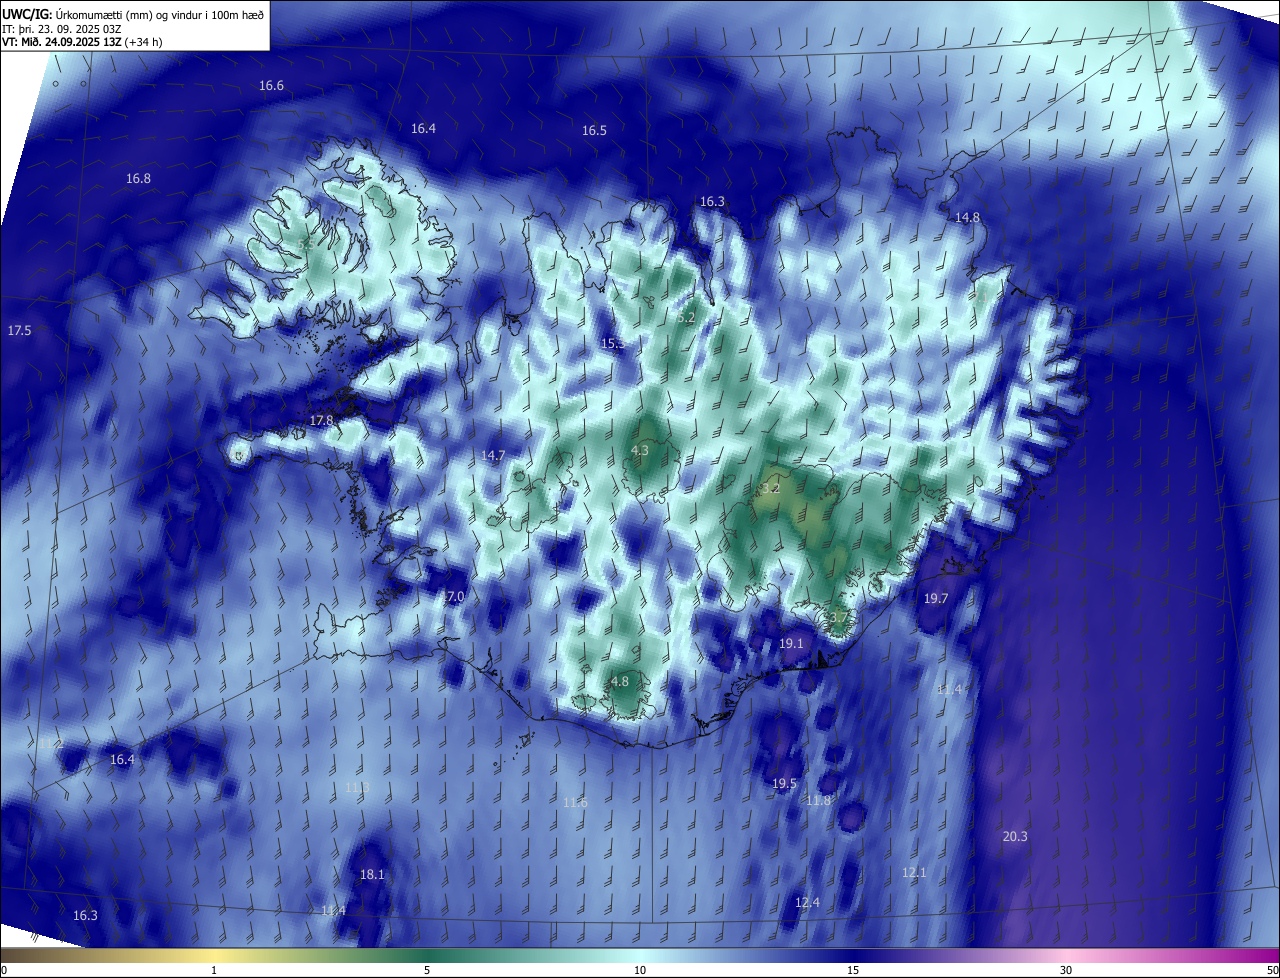
Task: Select the 17.8 value label
Action: pyautogui.click(x=321, y=421)
